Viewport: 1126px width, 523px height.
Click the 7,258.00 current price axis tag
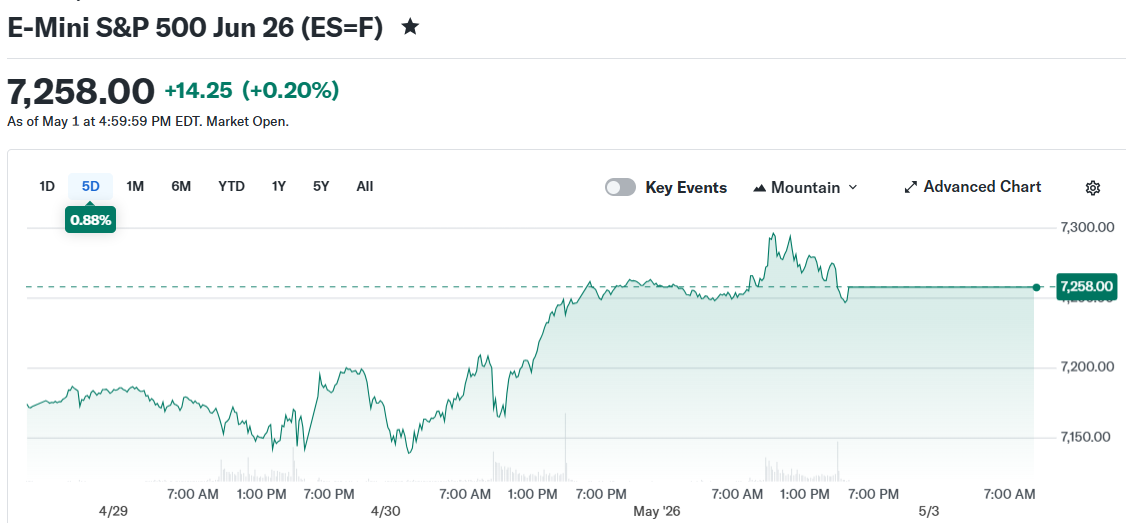click(1087, 287)
